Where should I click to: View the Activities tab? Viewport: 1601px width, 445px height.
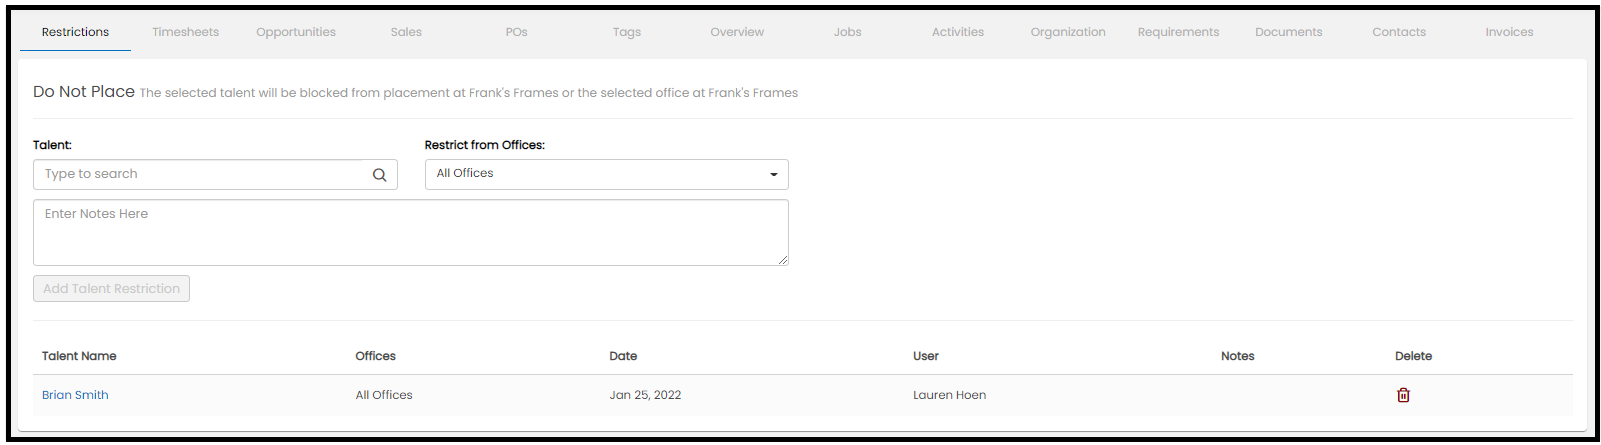click(x=958, y=32)
